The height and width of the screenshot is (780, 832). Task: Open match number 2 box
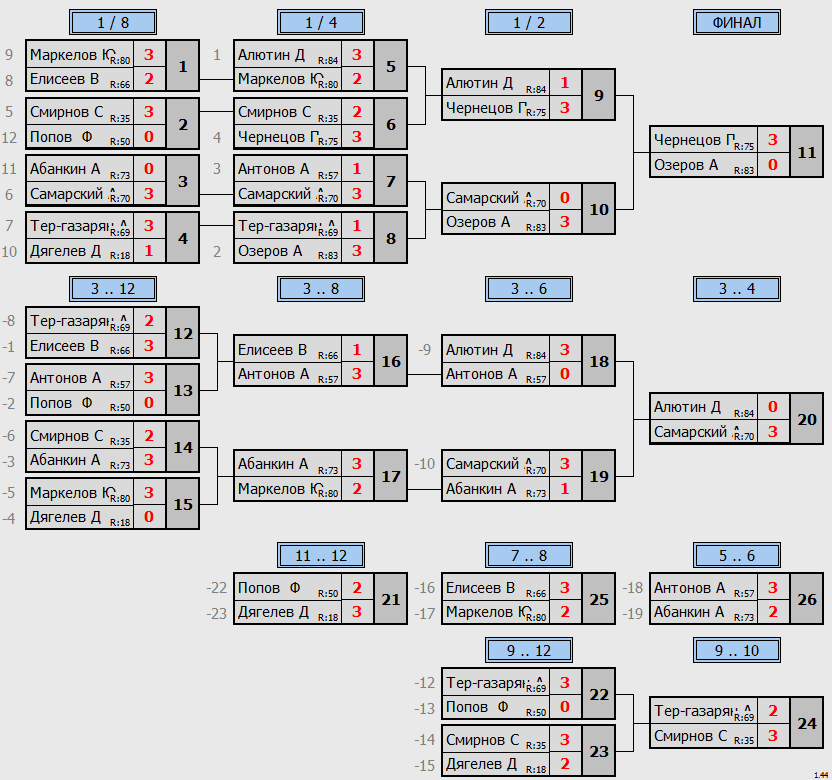tap(183, 124)
